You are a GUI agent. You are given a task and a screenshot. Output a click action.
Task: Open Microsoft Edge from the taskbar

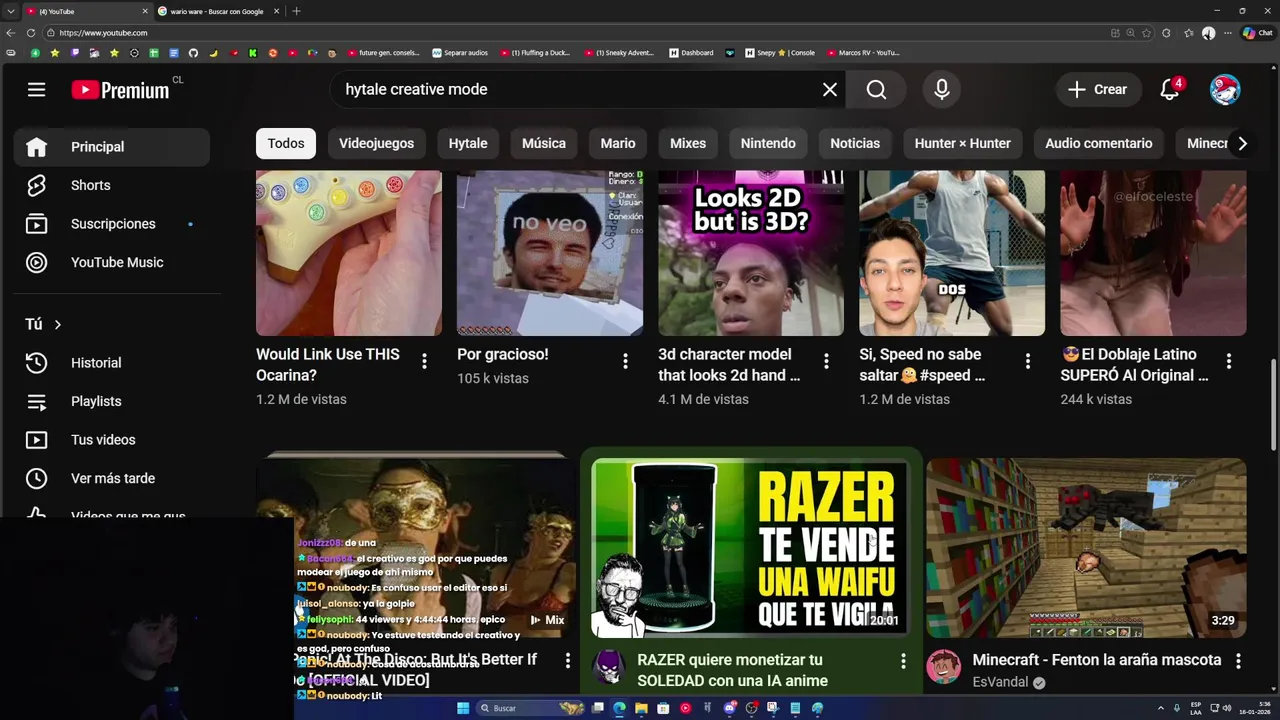pos(619,708)
